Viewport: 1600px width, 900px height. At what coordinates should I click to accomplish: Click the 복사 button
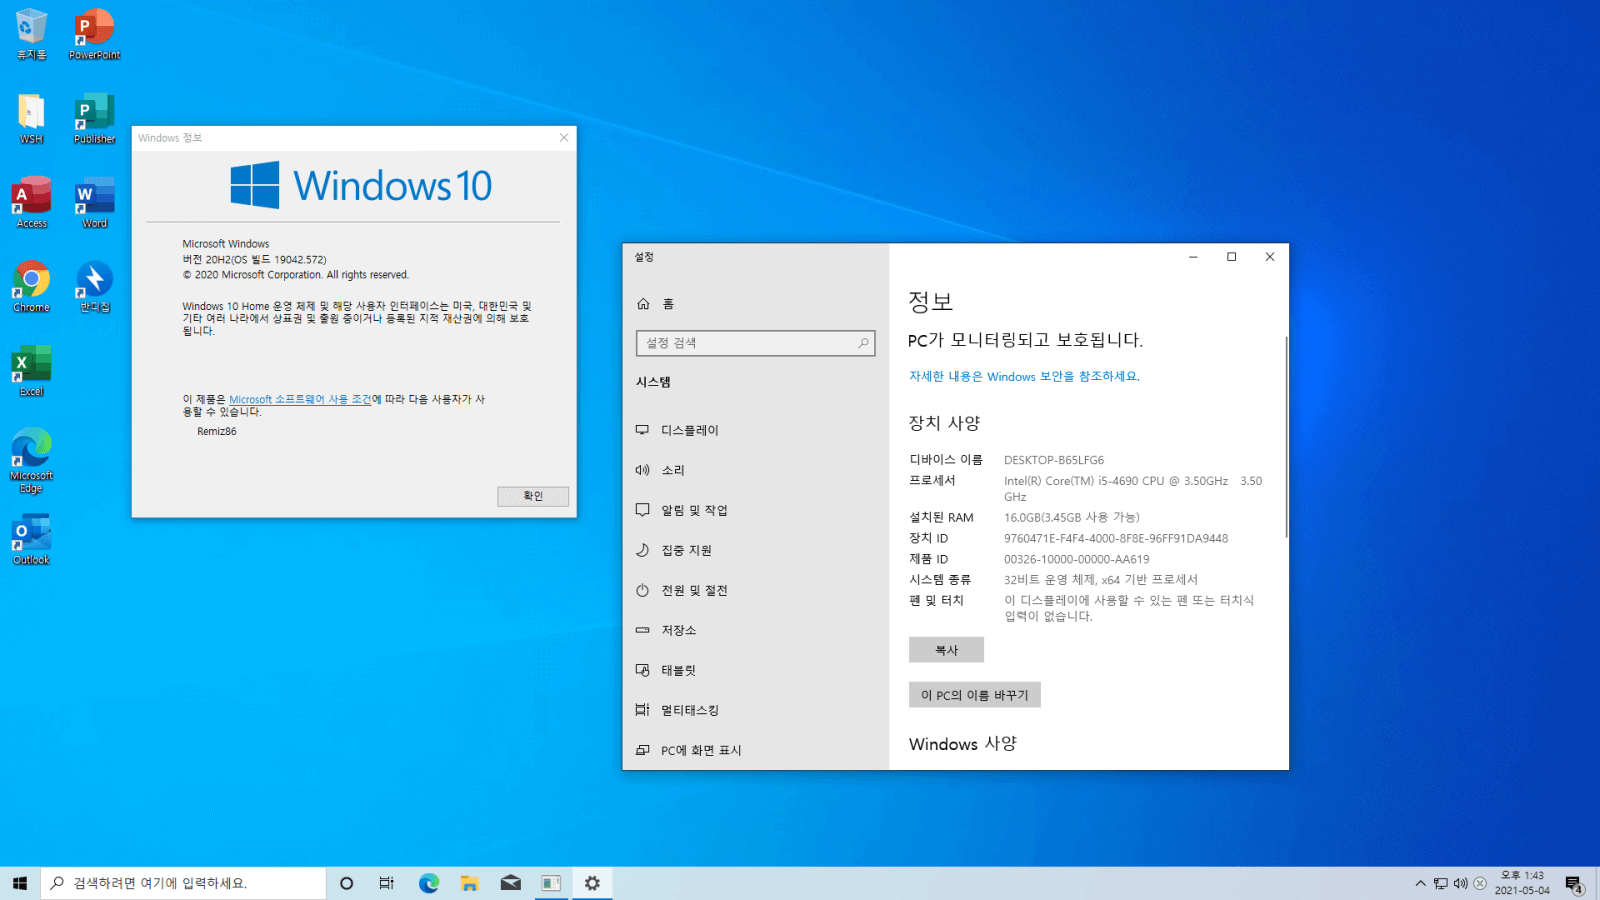pyautogui.click(x=946, y=650)
